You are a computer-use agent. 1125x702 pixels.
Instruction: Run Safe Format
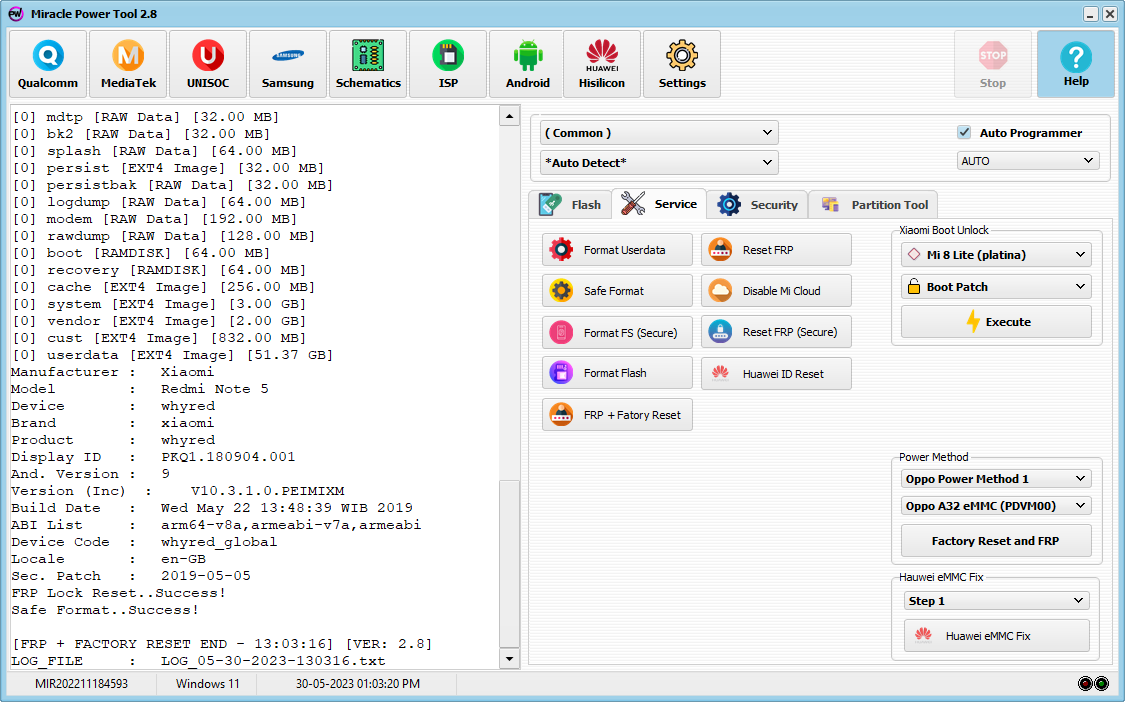(x=618, y=291)
